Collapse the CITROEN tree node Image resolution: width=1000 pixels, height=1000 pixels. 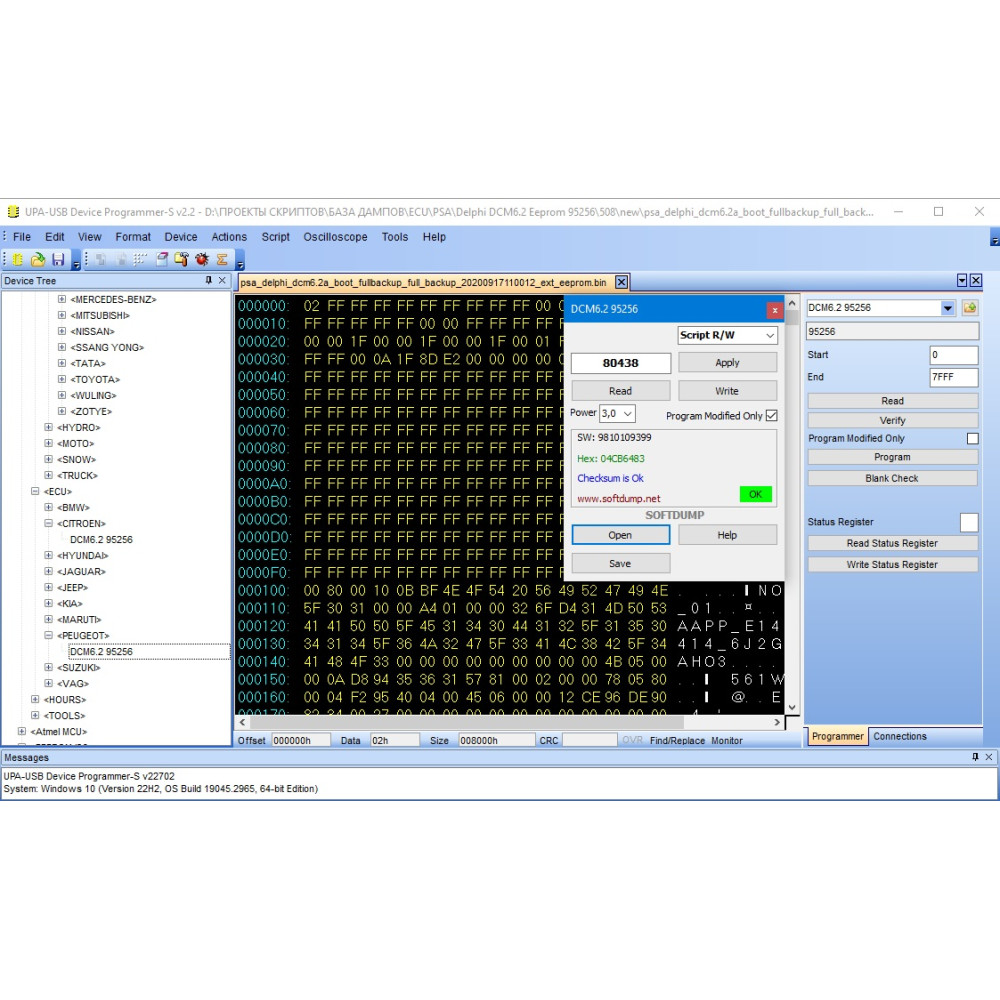point(48,524)
